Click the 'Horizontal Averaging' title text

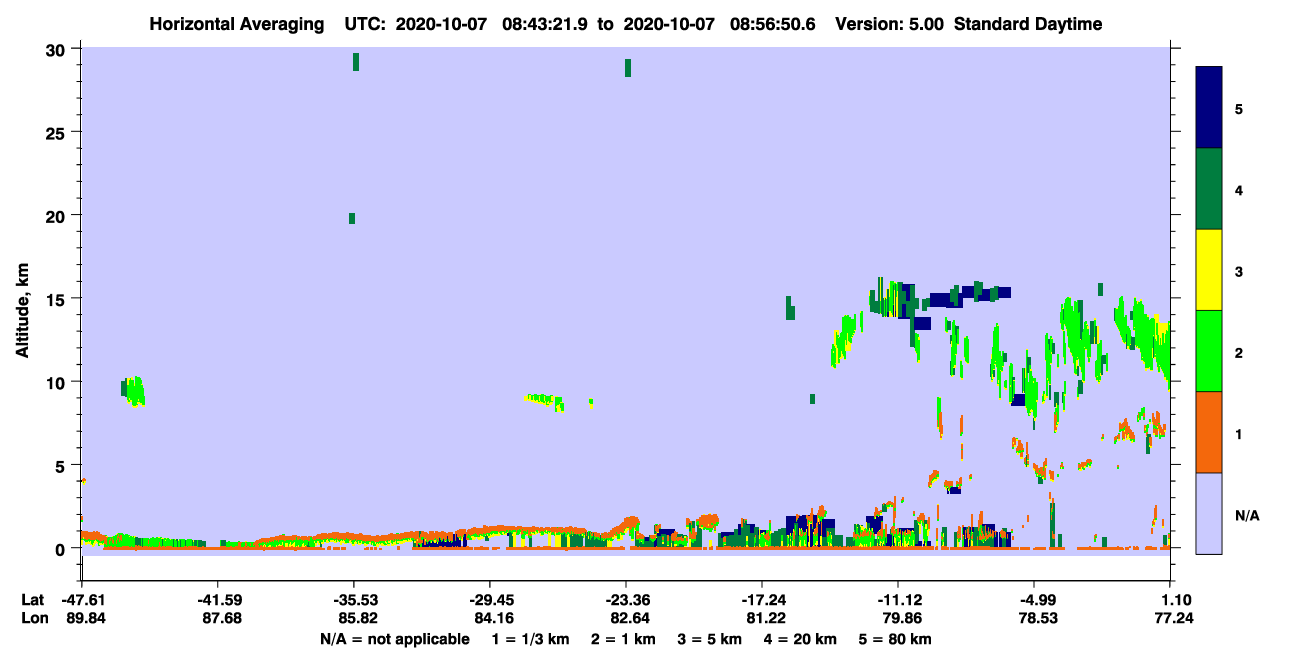[237, 24]
